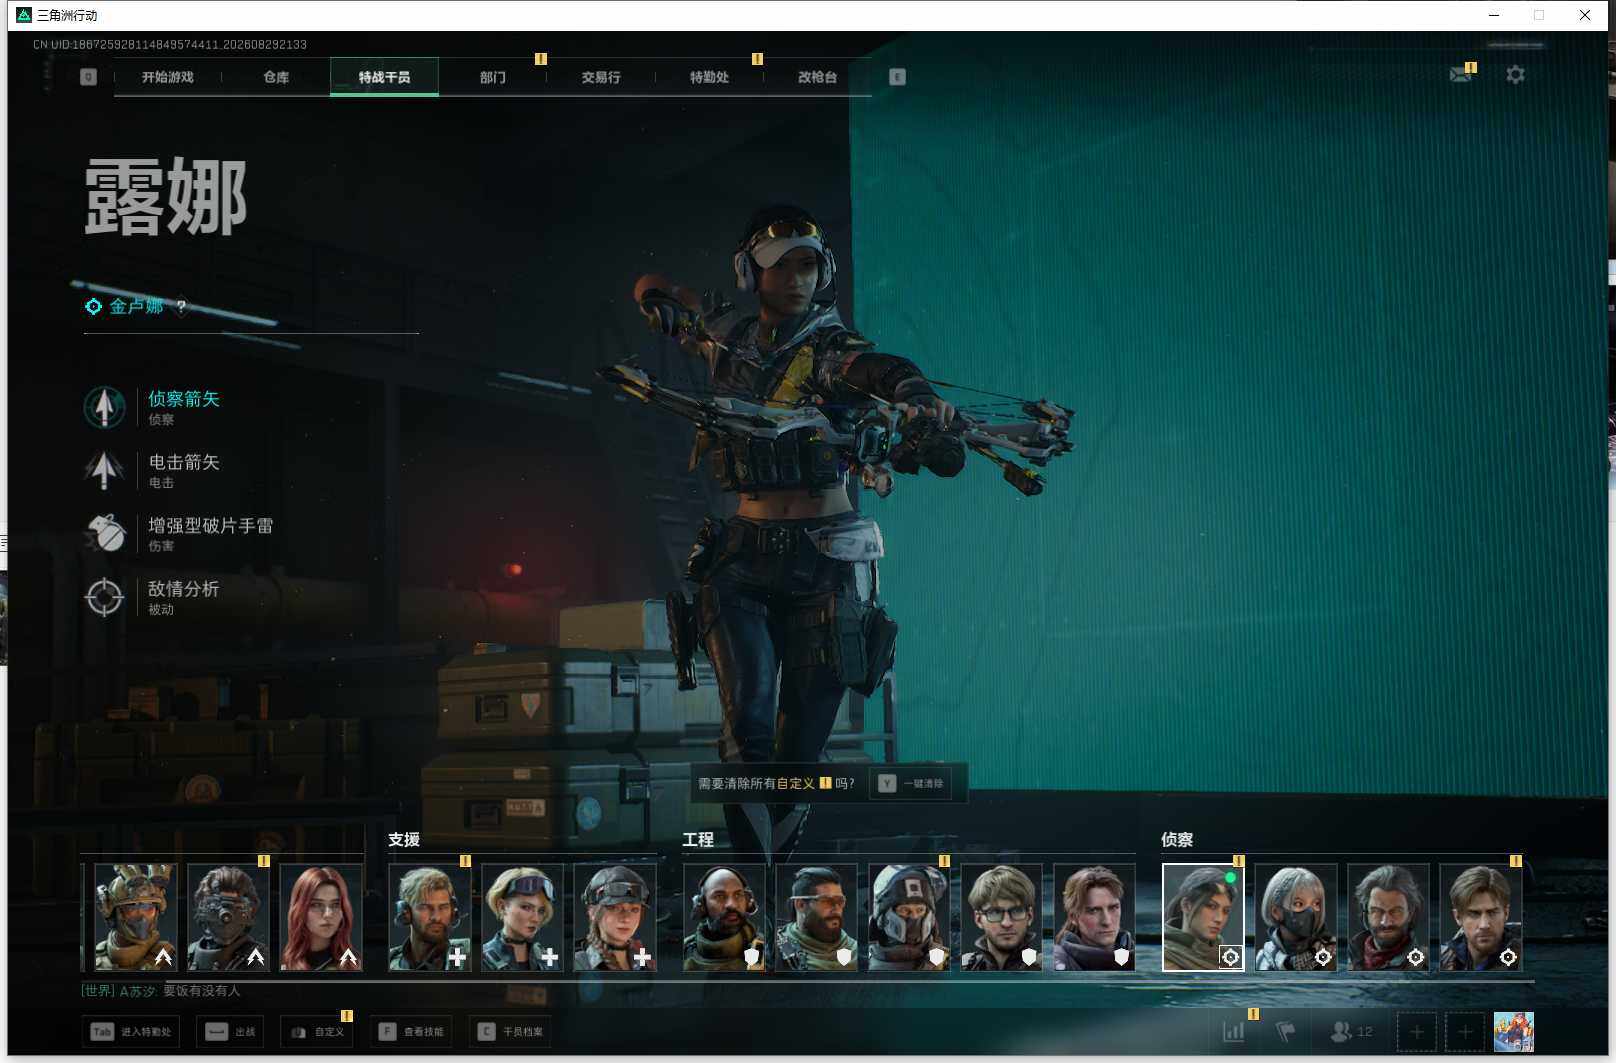Open the settings gear icon
1616x1063 pixels.
(1515, 74)
